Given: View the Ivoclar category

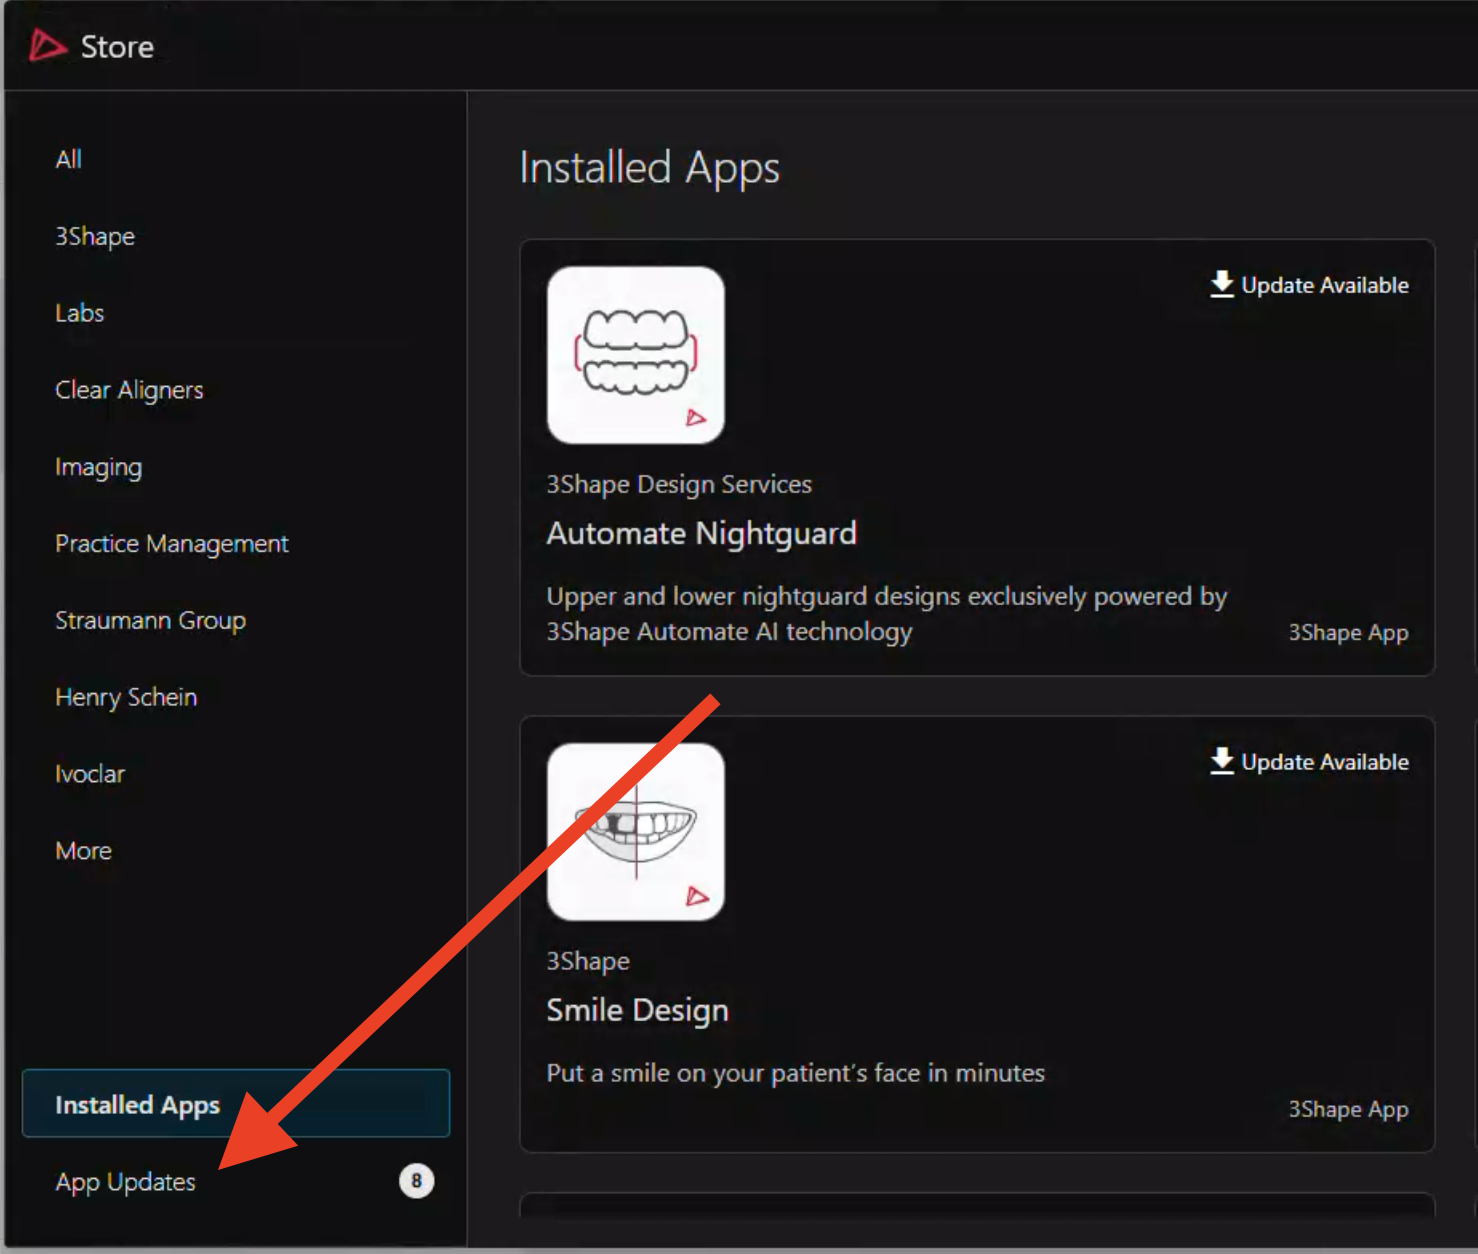Looking at the screenshot, I should click(90, 774).
